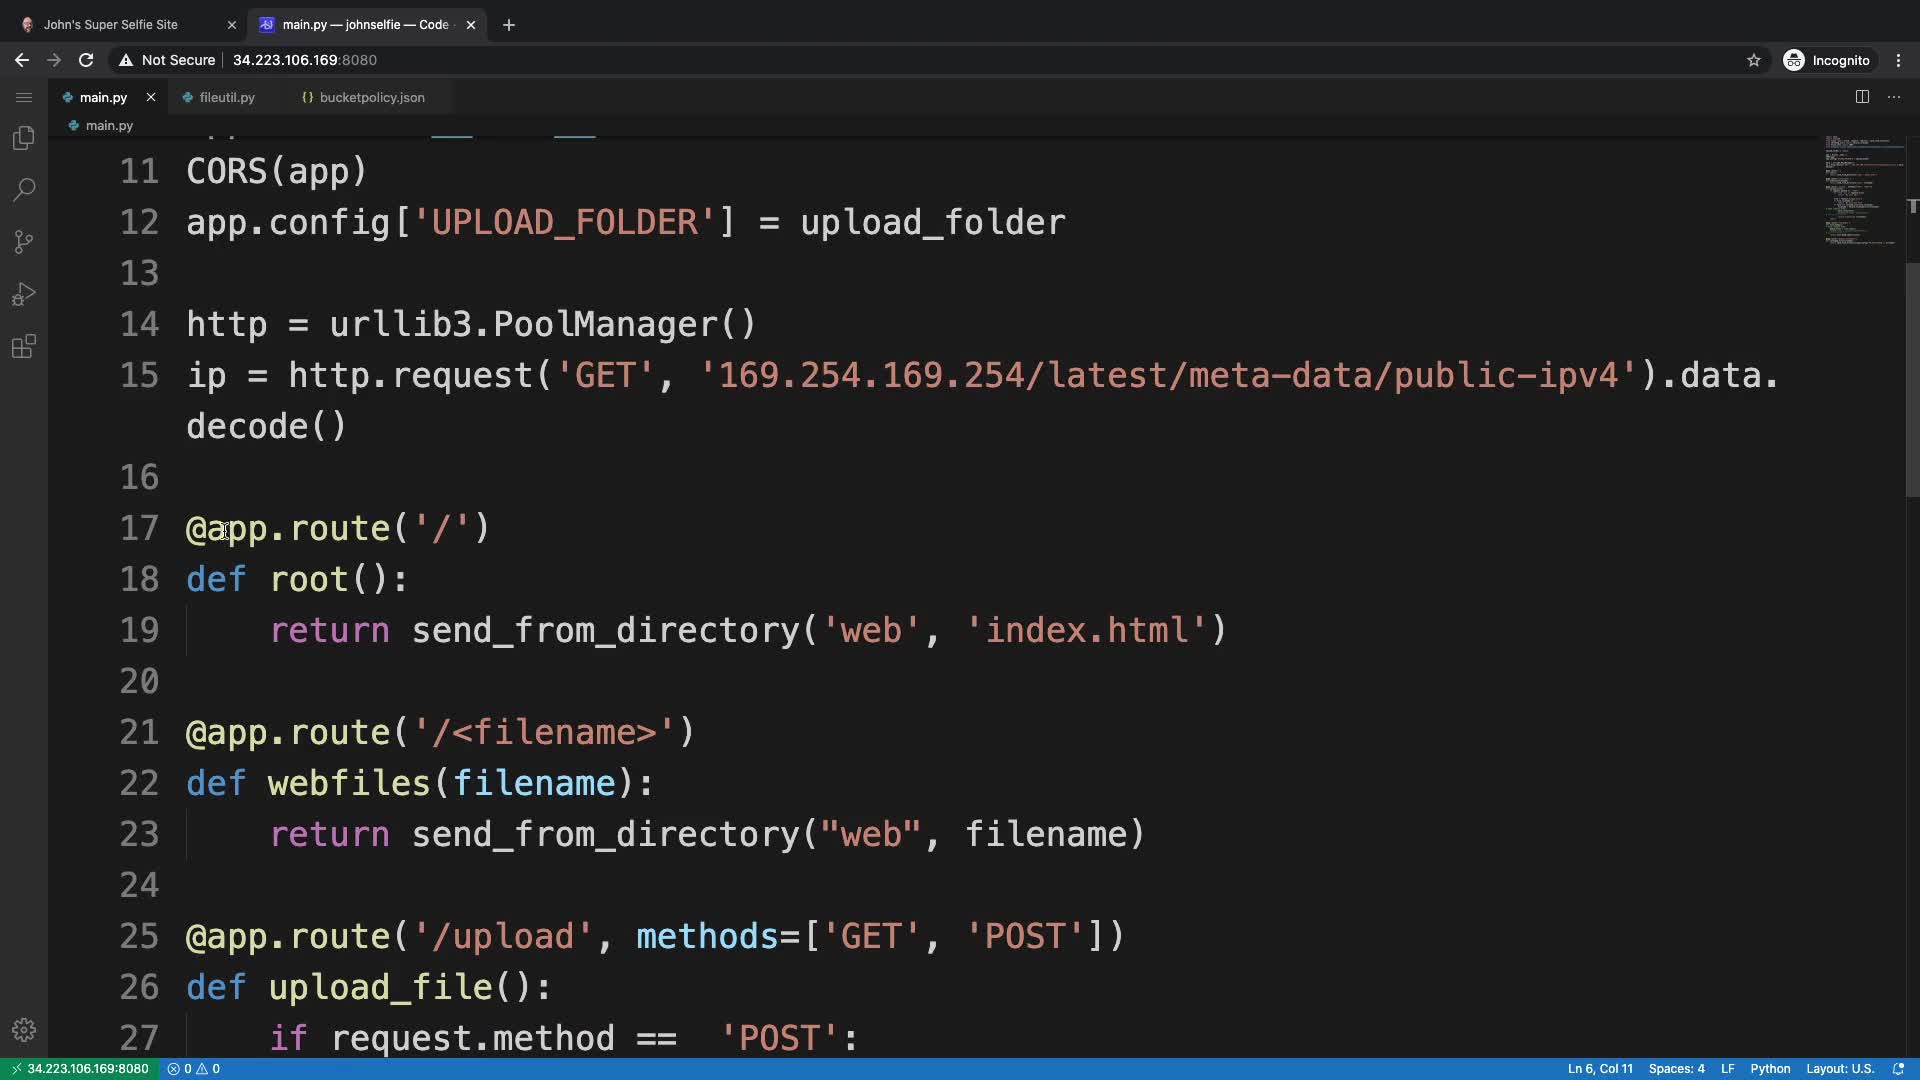Click the code minimap preview

[x=1862, y=190]
